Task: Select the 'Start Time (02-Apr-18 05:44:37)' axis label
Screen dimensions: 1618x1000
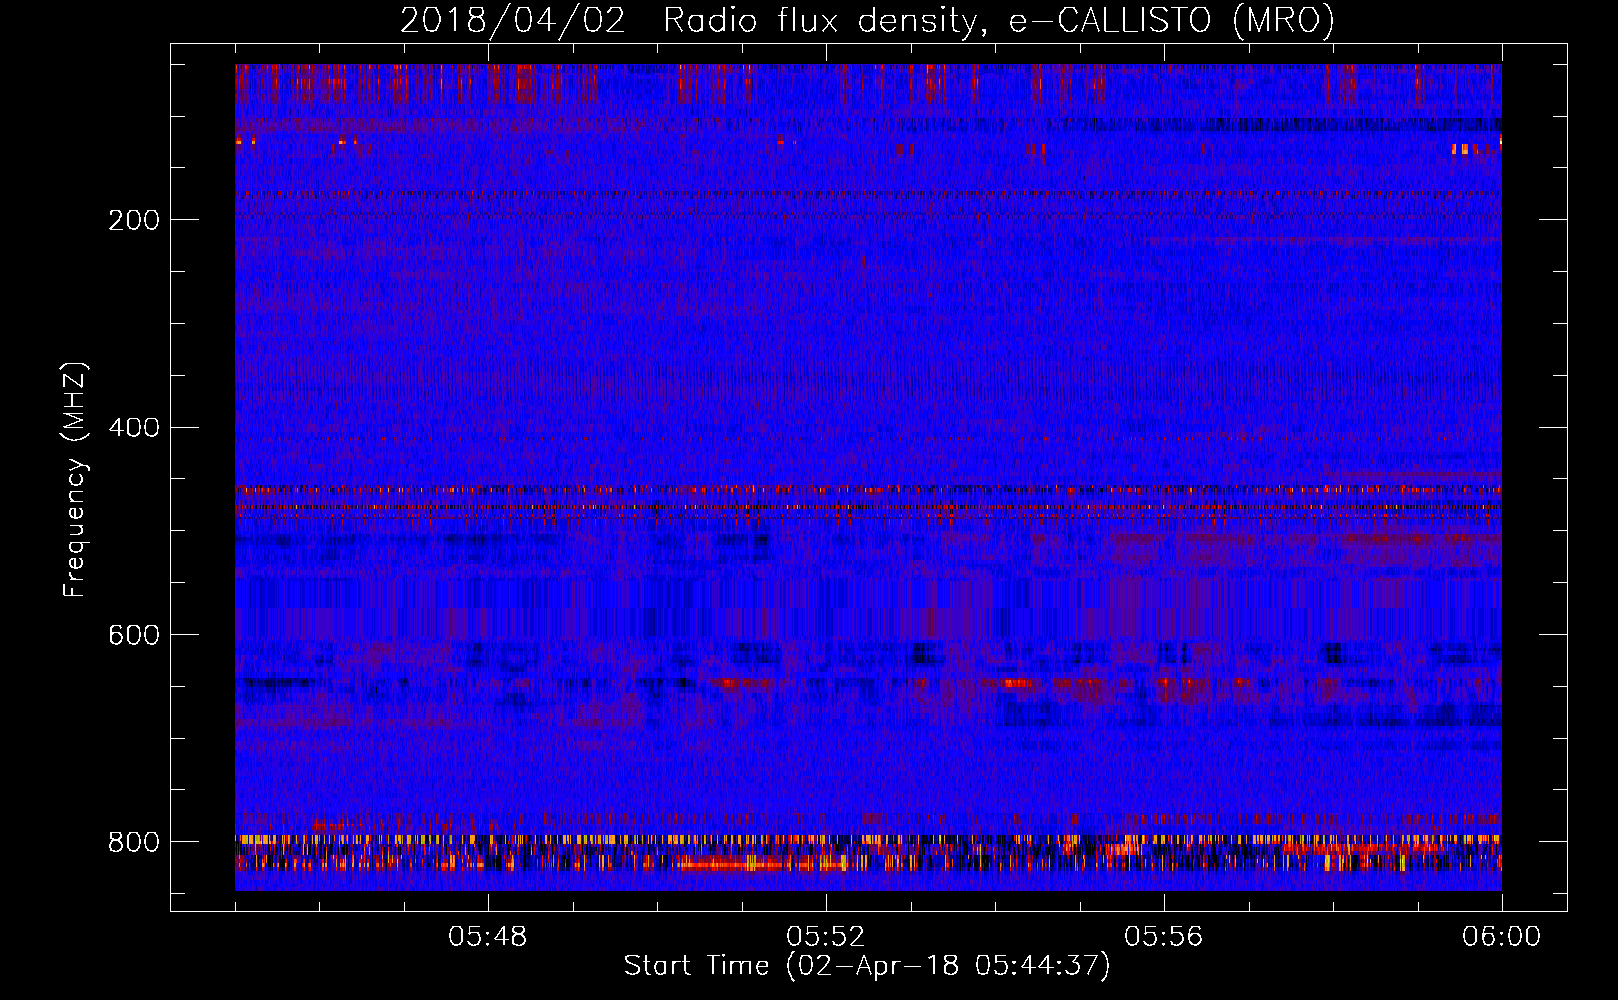Action: pyautogui.click(x=868, y=966)
